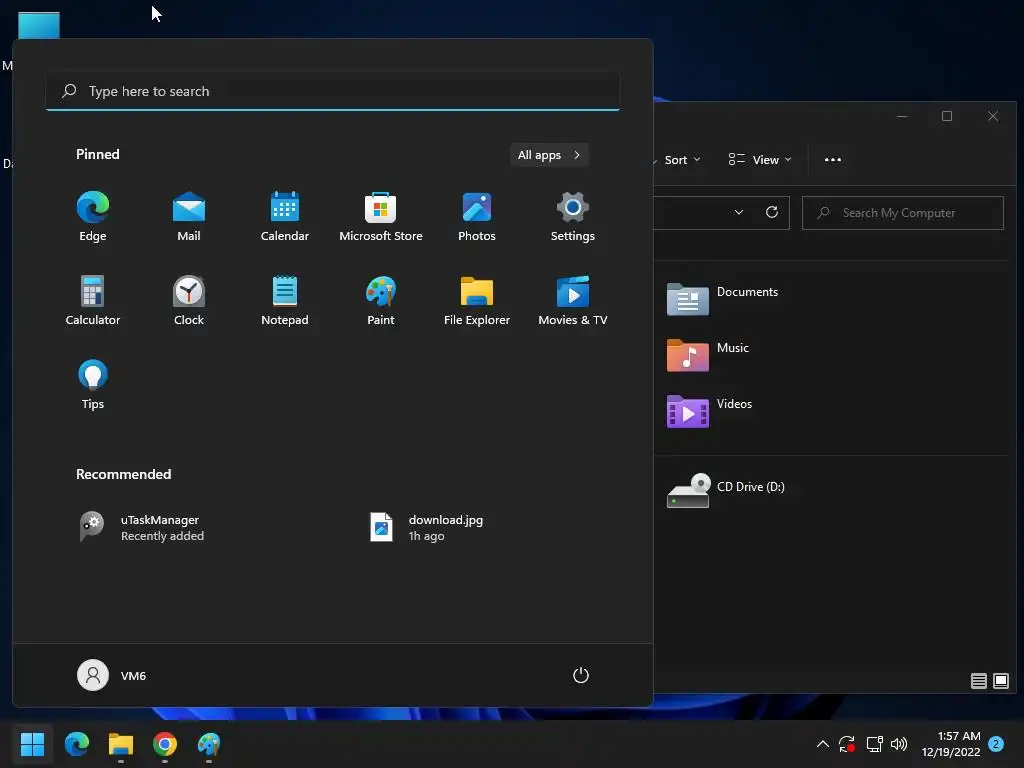Image resolution: width=1024 pixels, height=768 pixels.
Task: Show hidden system tray icons
Action: point(823,744)
